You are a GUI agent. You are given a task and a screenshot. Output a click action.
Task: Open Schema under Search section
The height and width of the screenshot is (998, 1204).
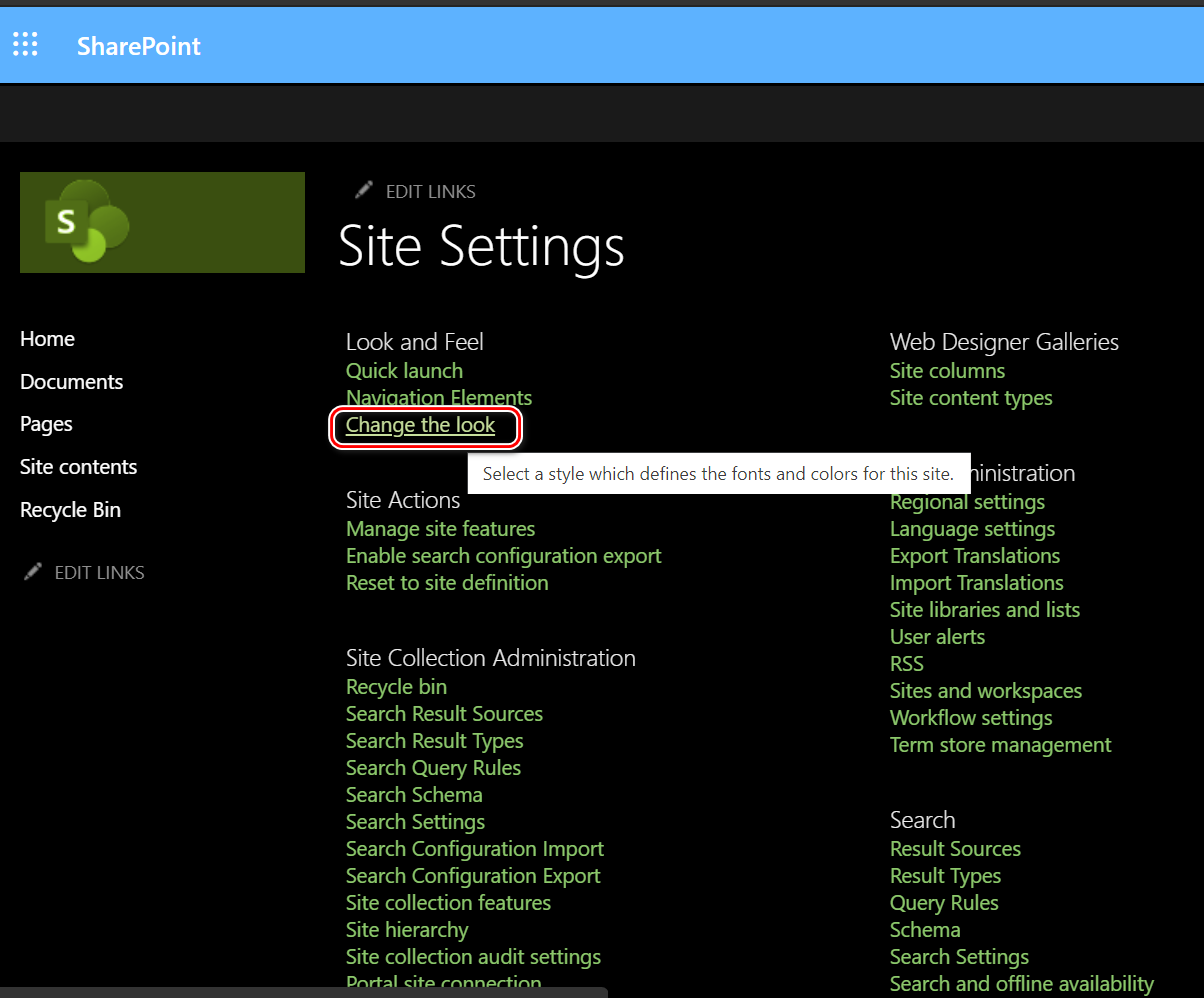pos(925,930)
